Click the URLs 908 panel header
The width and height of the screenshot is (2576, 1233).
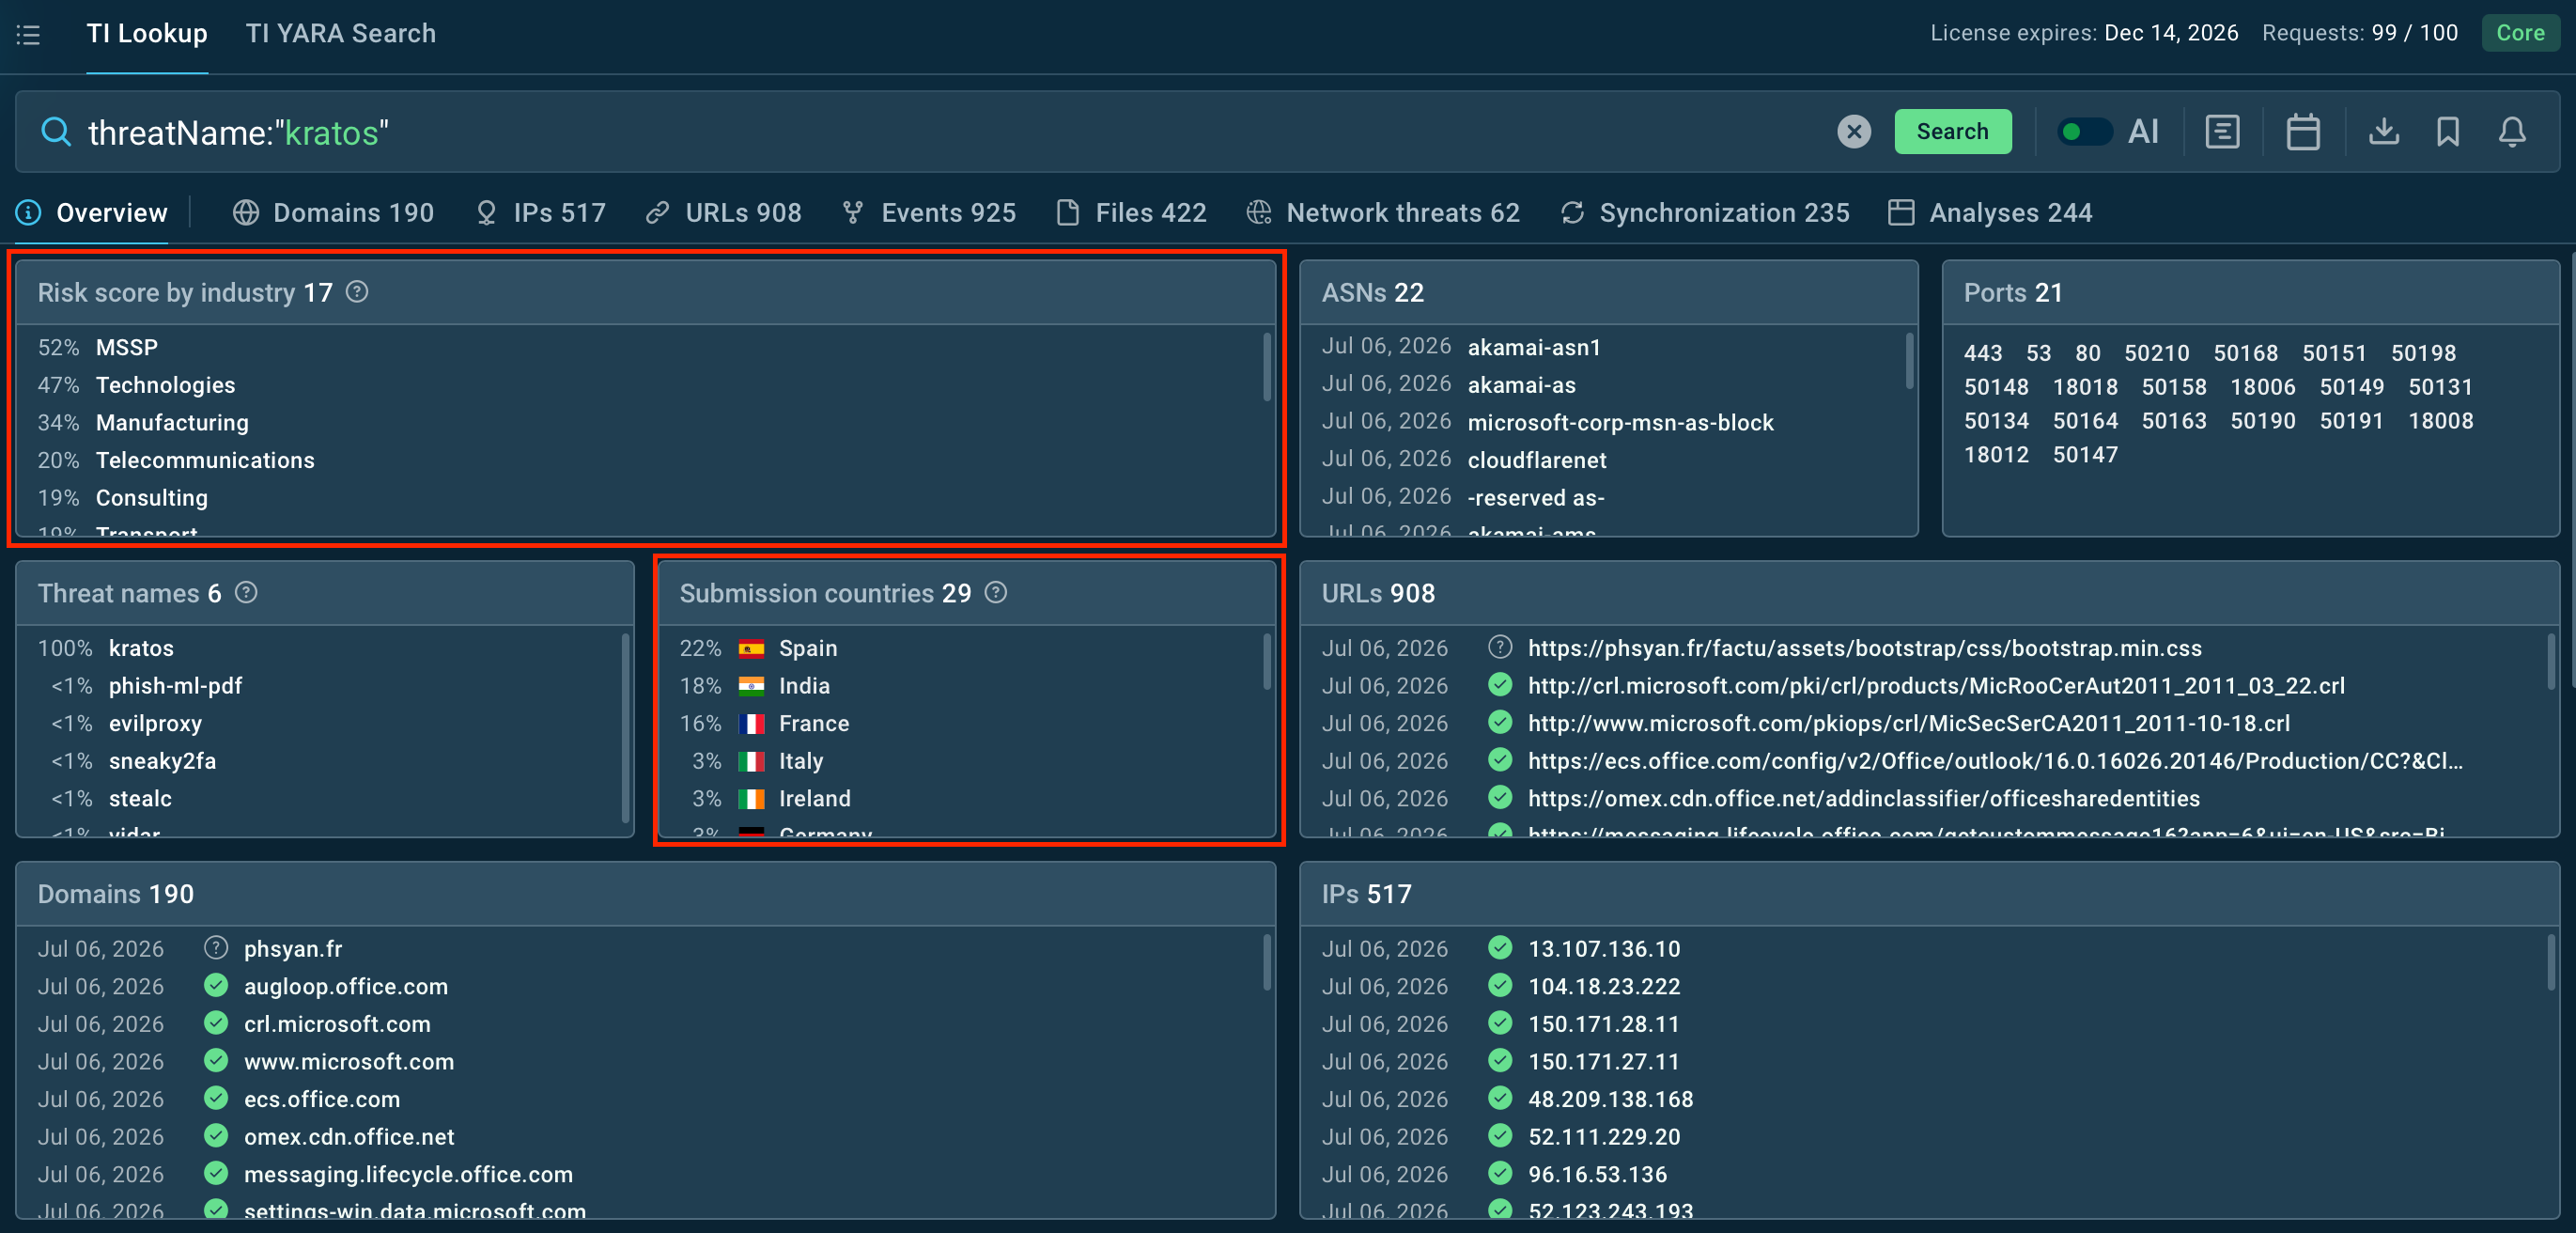[1928, 593]
